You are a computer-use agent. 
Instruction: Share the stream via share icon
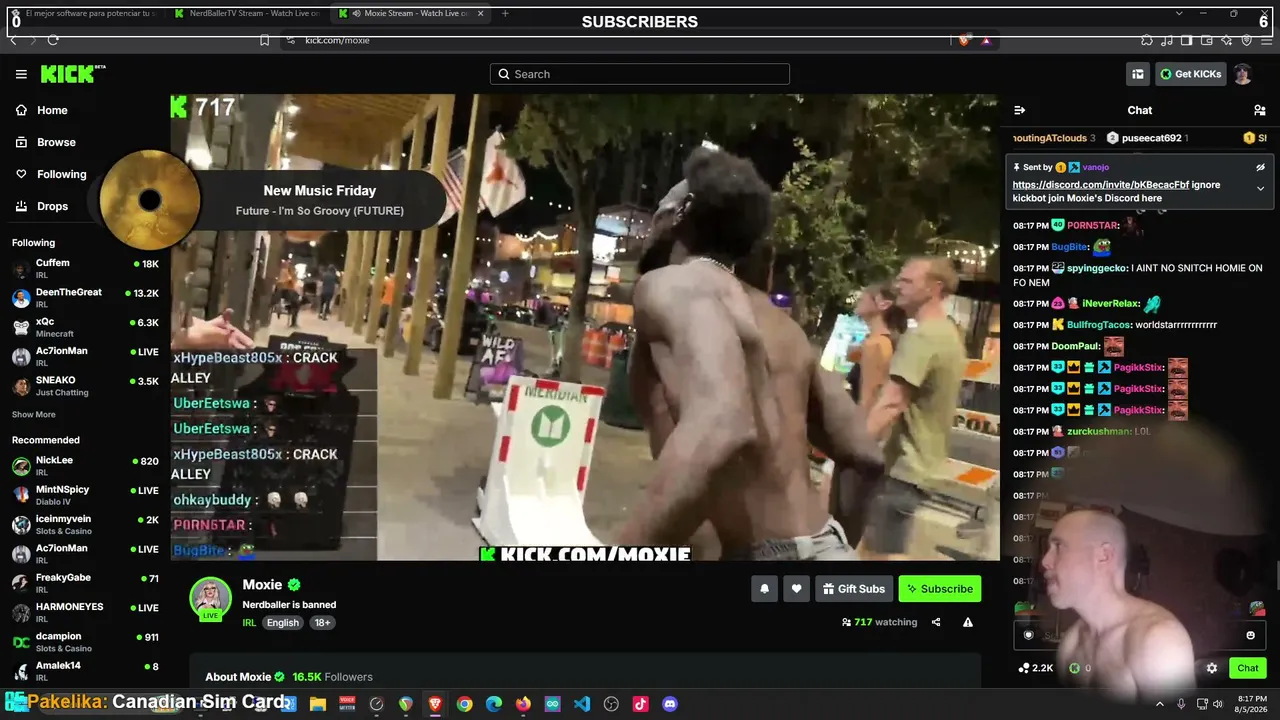click(x=936, y=622)
